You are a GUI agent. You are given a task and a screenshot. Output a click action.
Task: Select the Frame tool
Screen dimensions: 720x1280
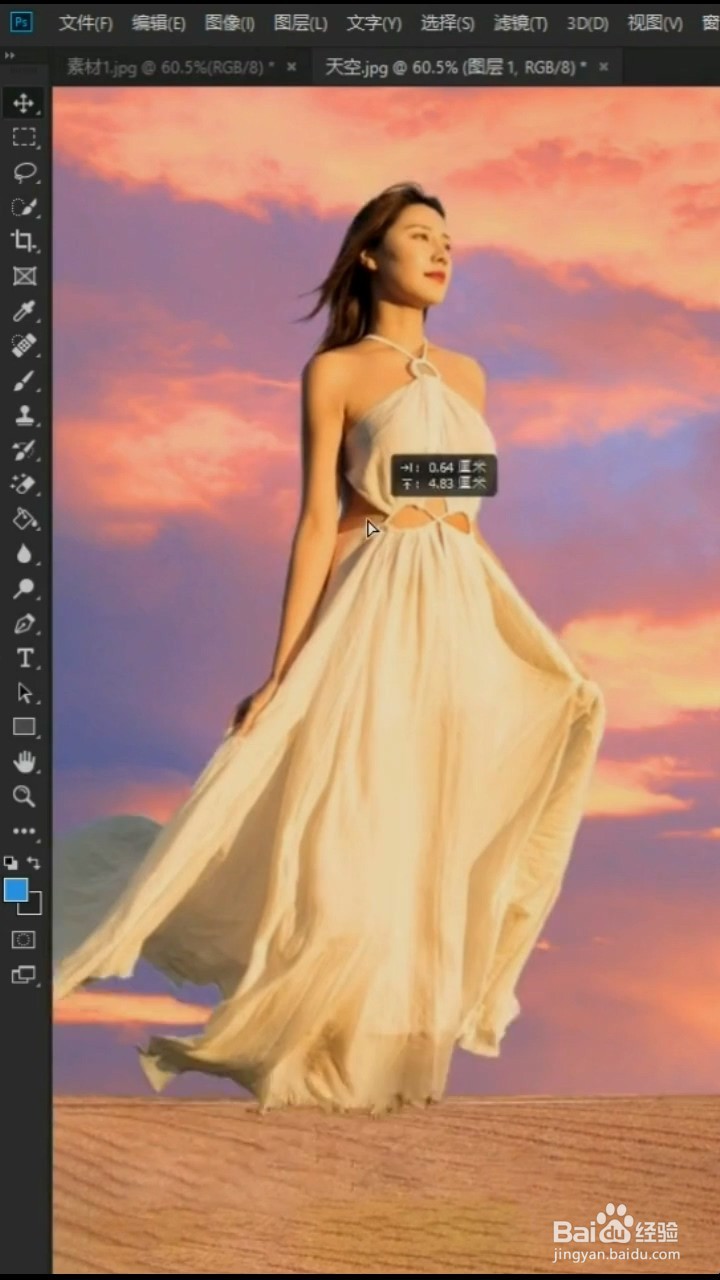24,276
